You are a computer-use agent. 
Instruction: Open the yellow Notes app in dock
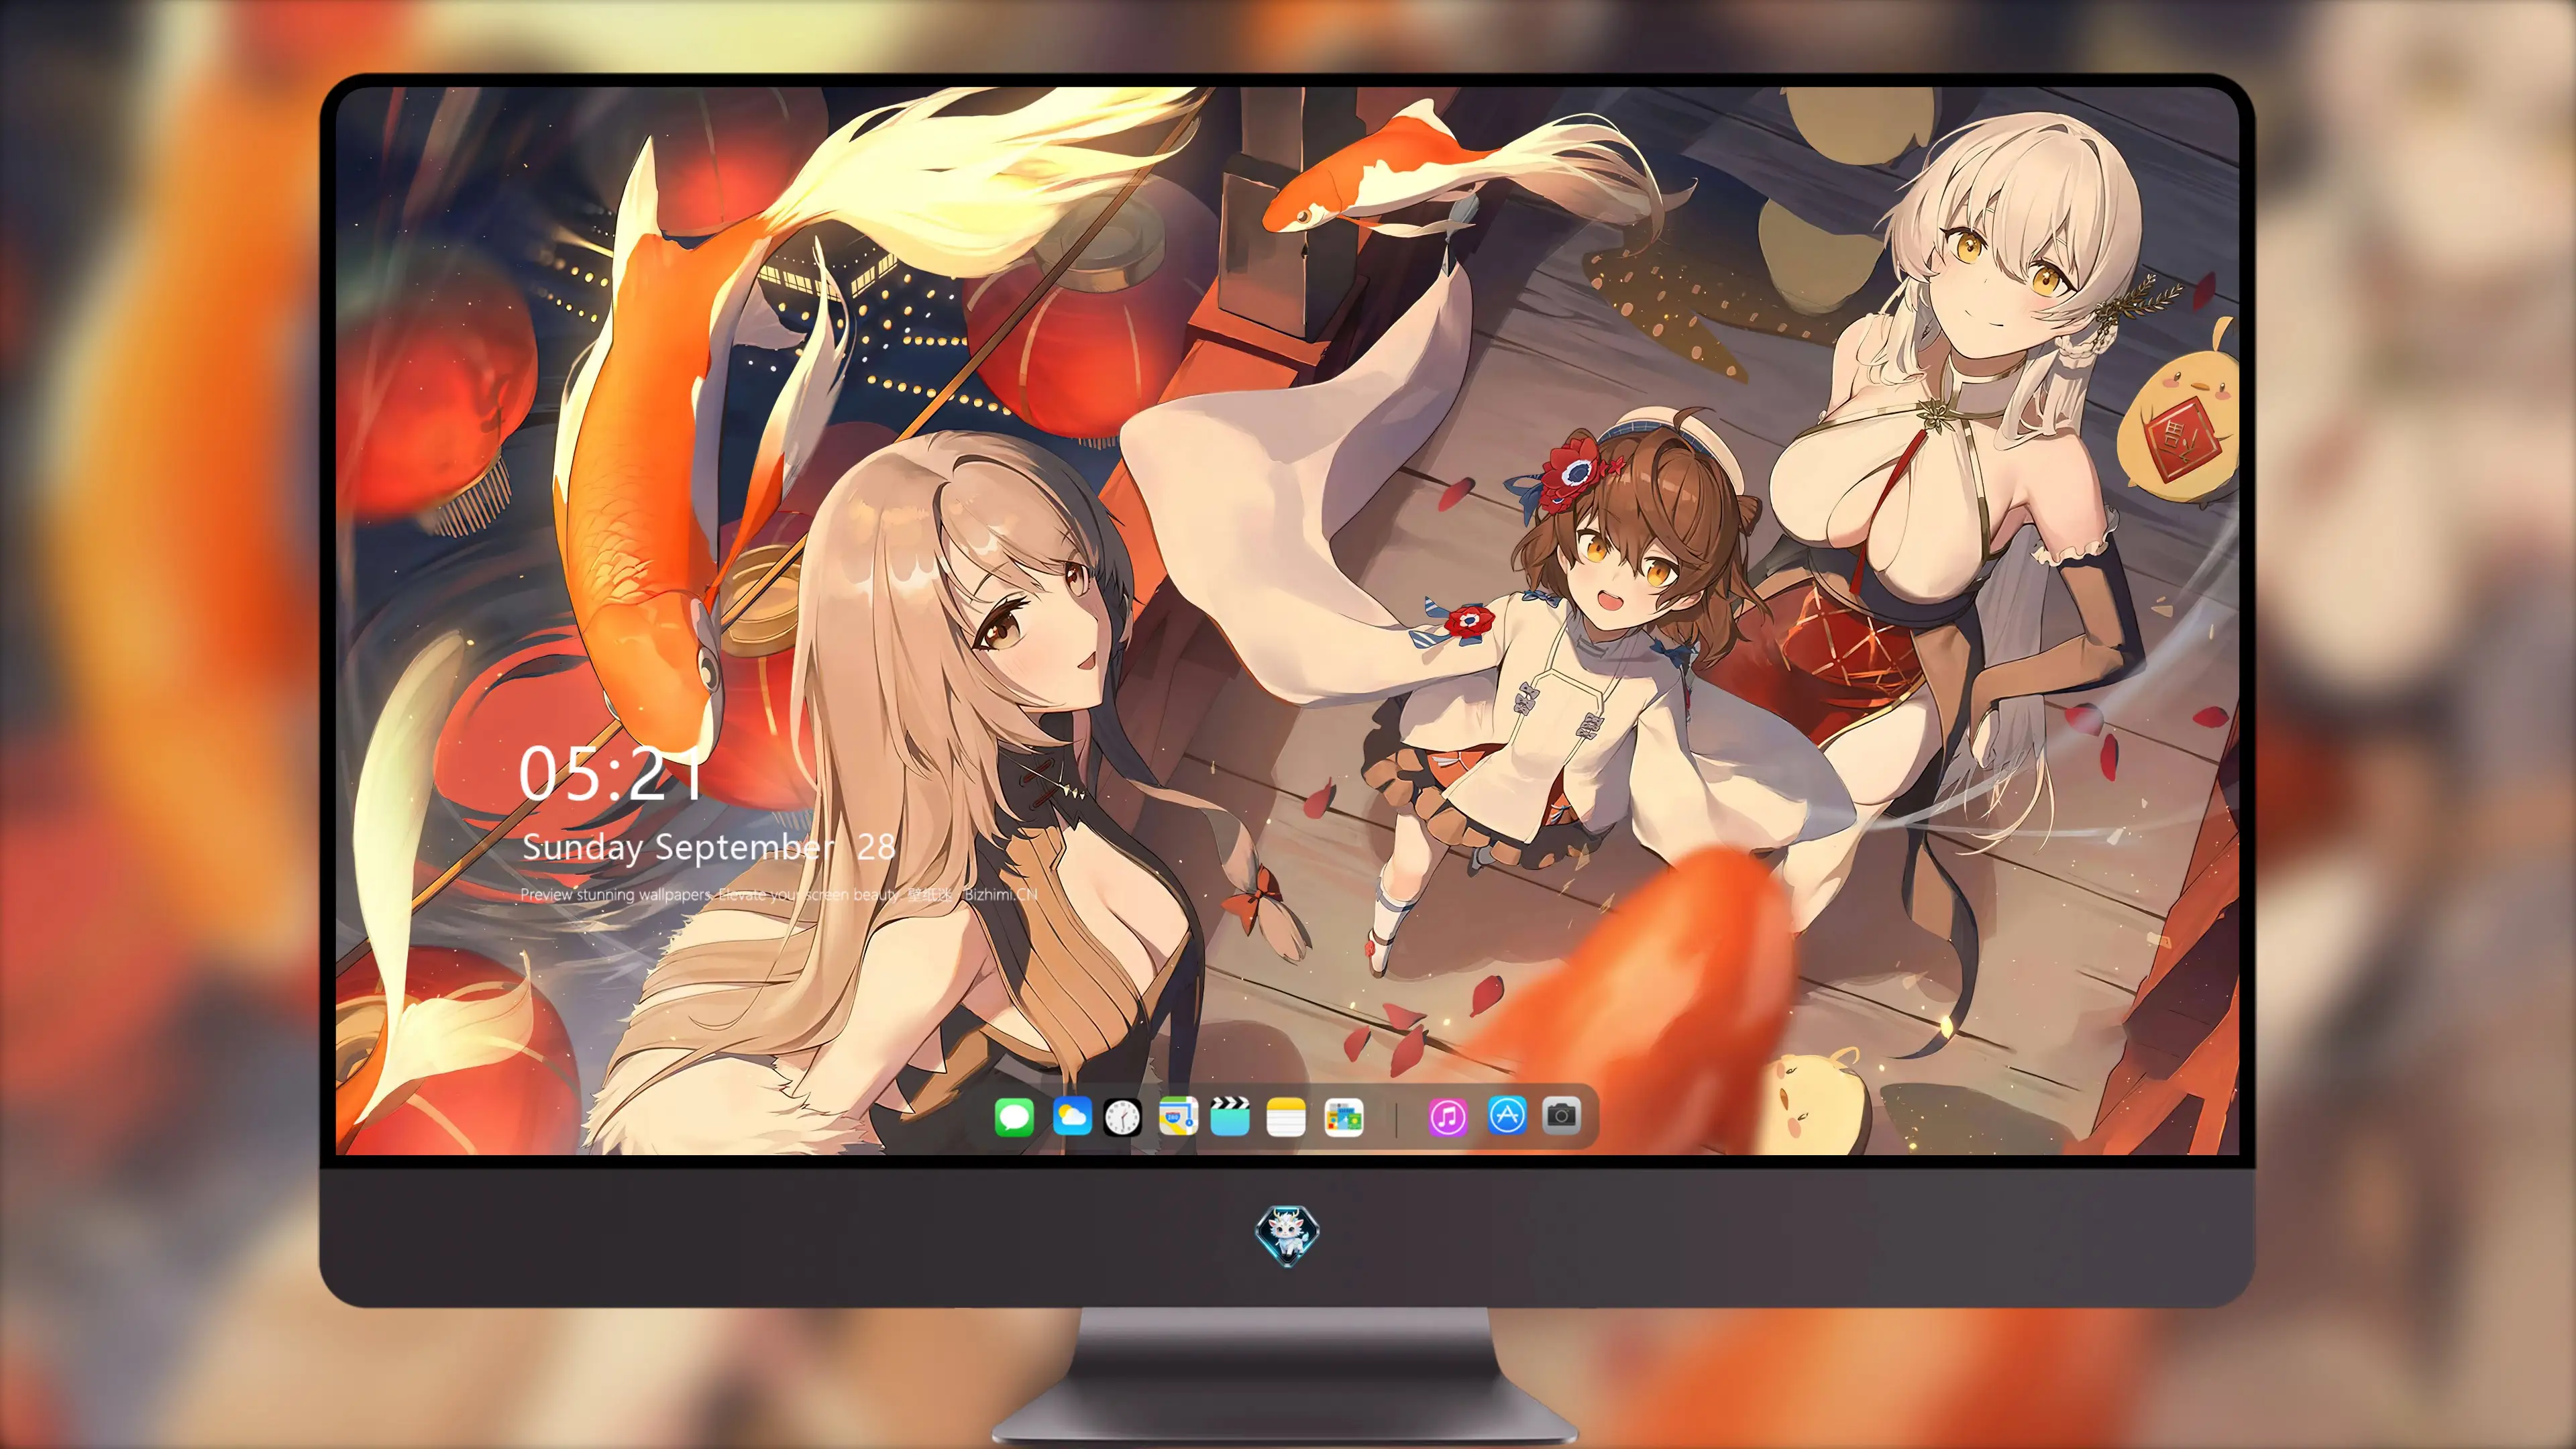1286,1116
